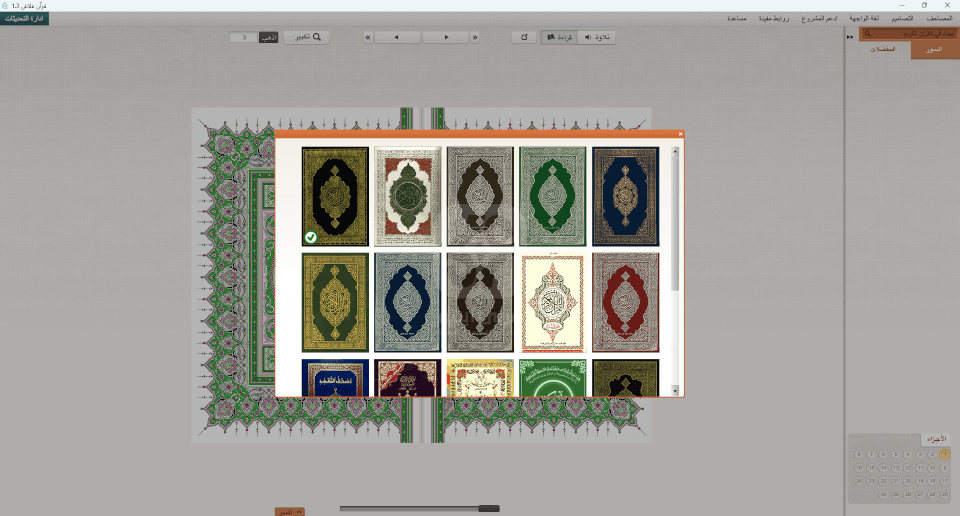Choose the maroon cover in bottom row

(407, 378)
